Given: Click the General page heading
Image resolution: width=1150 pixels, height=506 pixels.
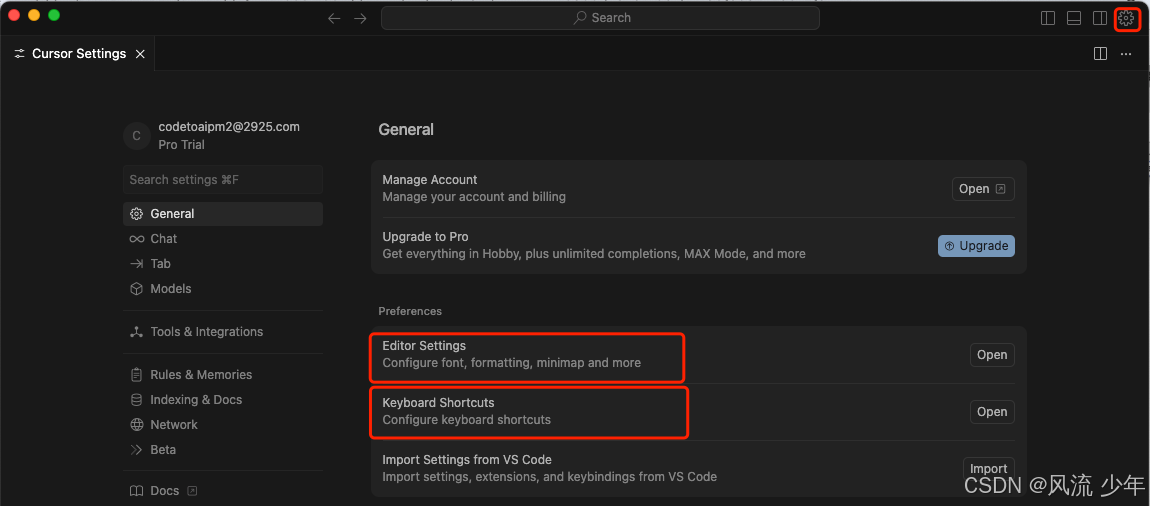Looking at the screenshot, I should (406, 130).
